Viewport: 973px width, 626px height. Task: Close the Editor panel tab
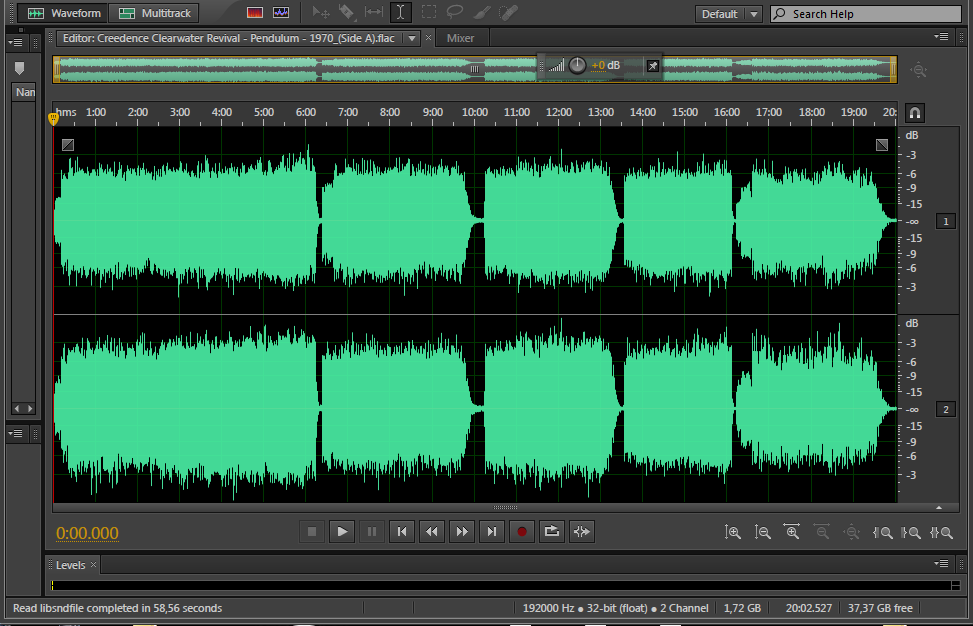point(428,38)
